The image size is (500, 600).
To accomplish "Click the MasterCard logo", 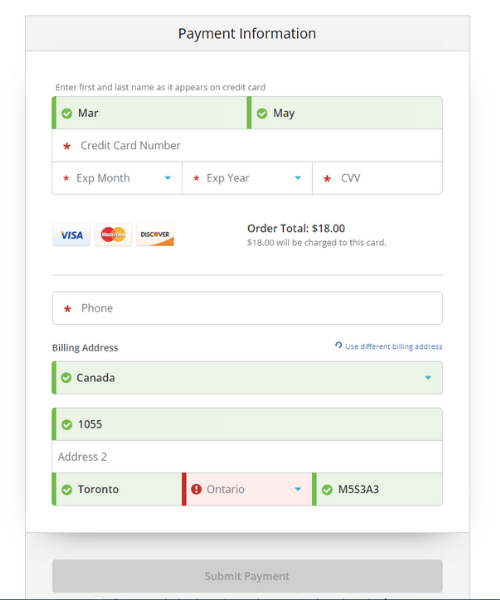I will pos(113,235).
